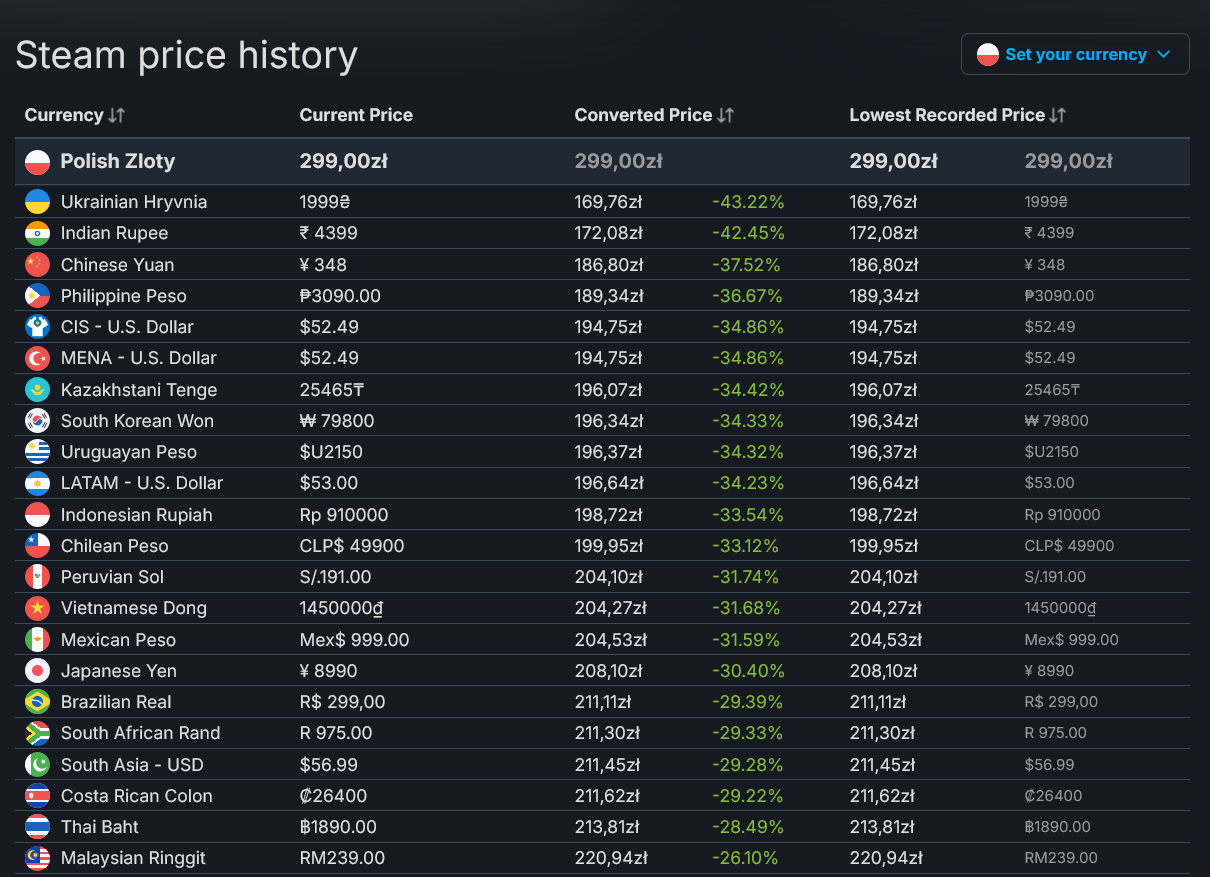This screenshot has width=1210, height=877.
Task: Select the Kazakhstani Tenge row label
Action: tap(138, 390)
